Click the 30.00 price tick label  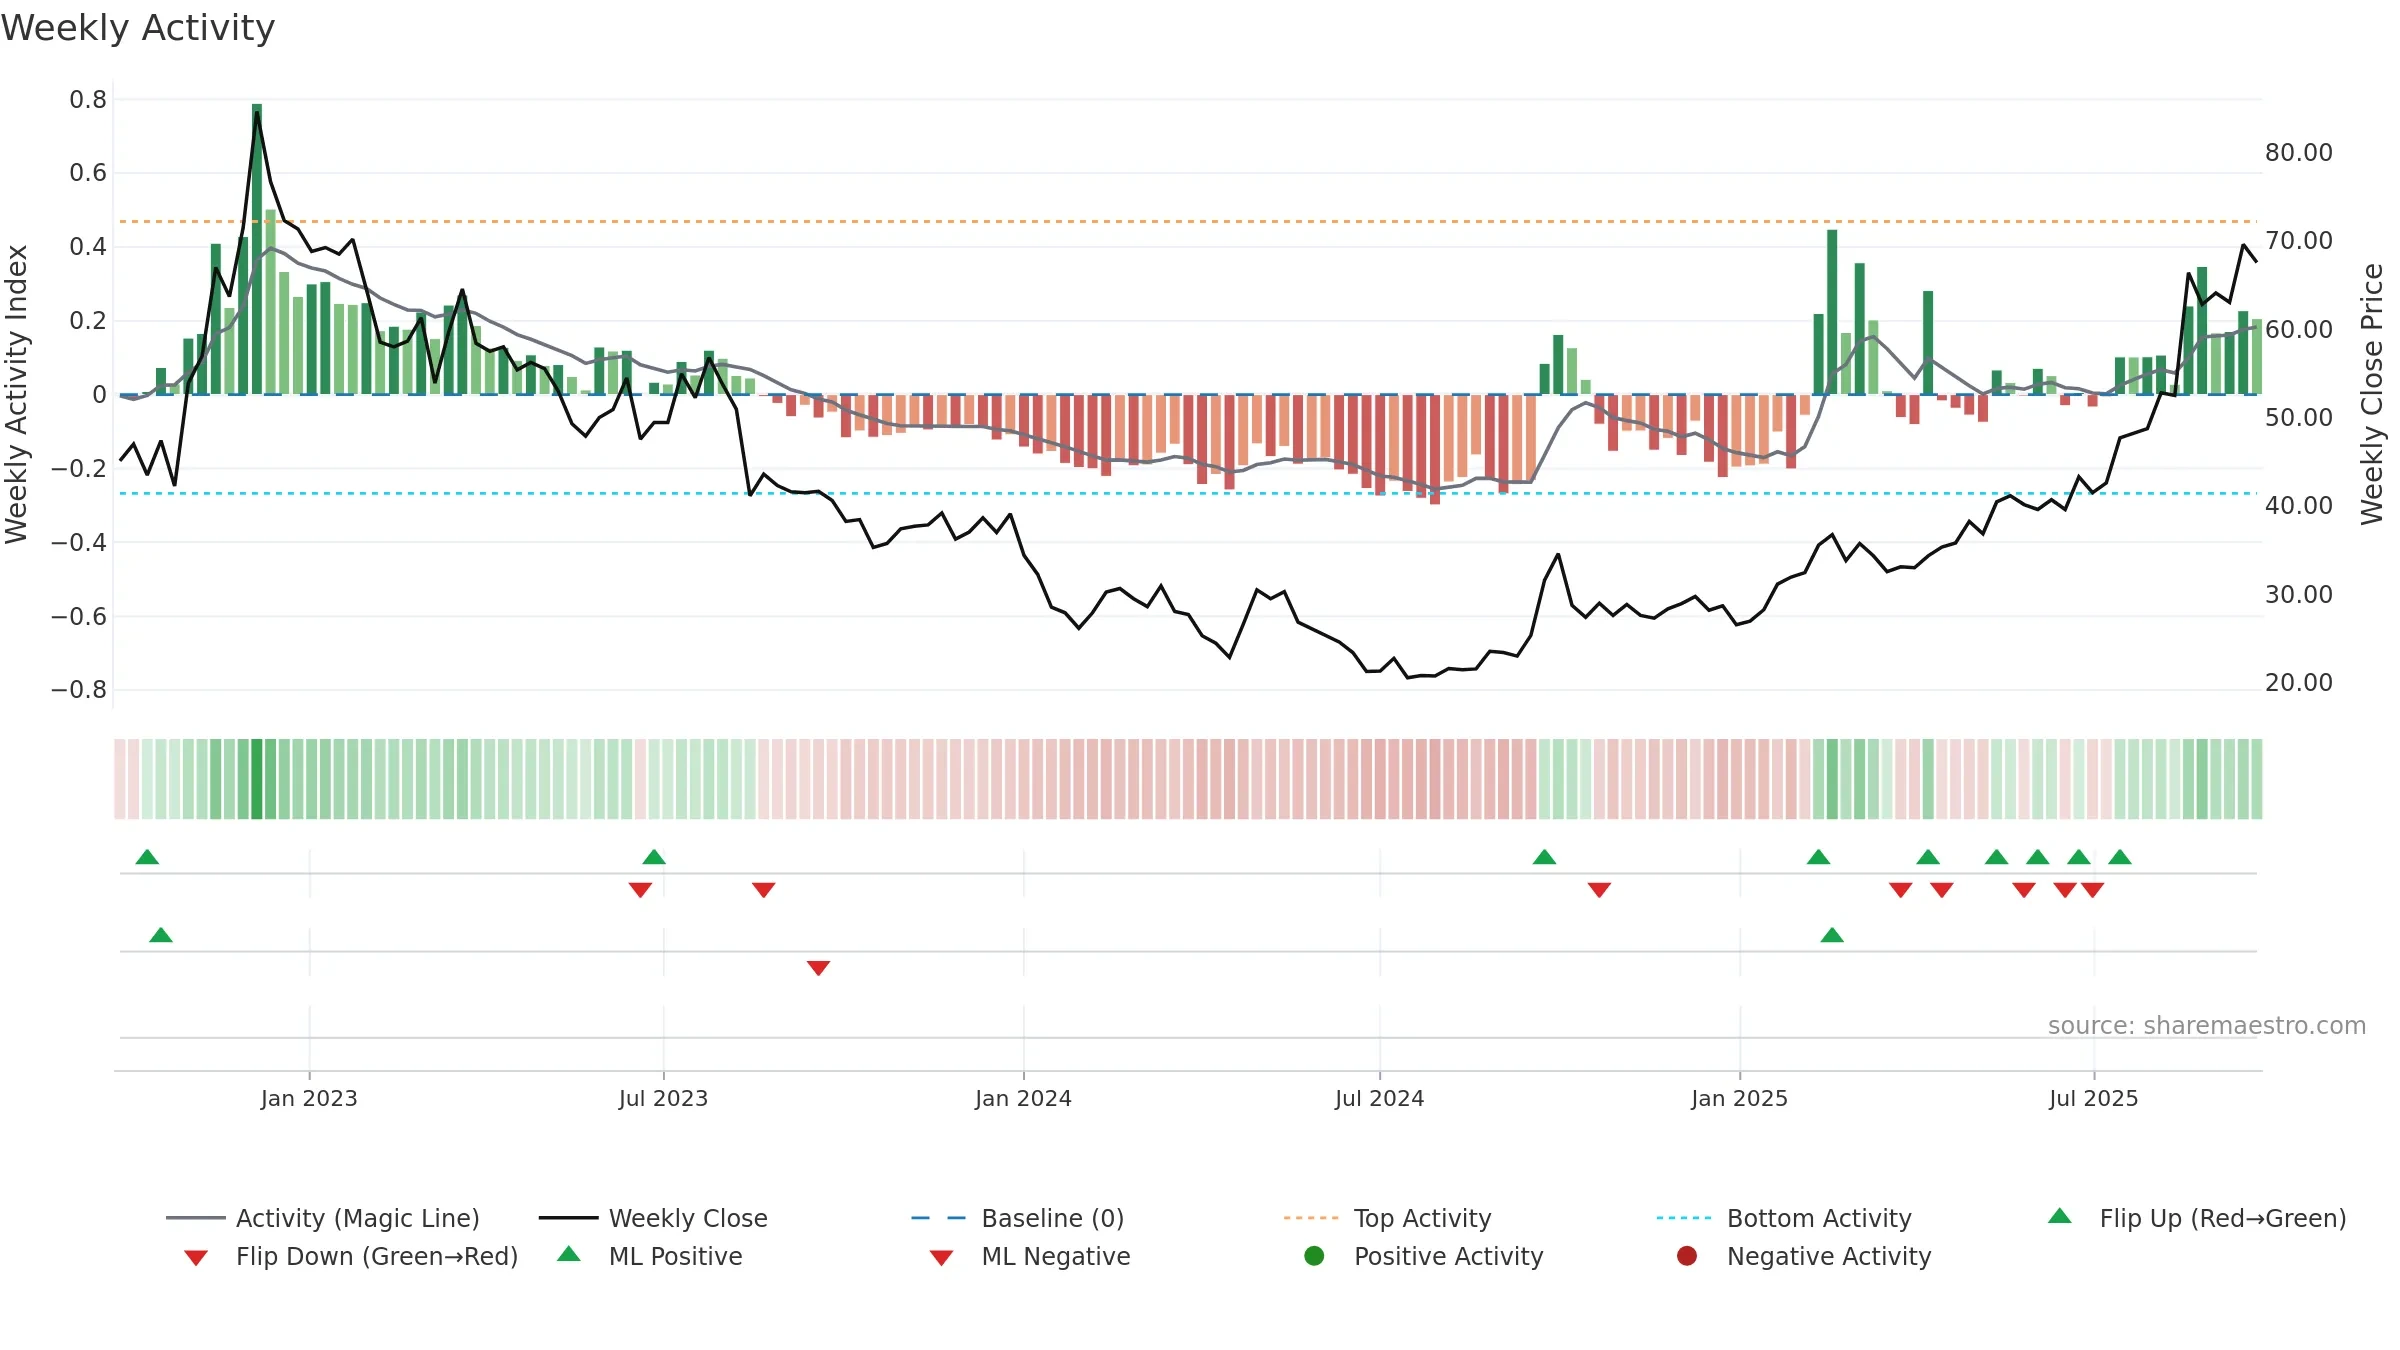(x=2298, y=594)
